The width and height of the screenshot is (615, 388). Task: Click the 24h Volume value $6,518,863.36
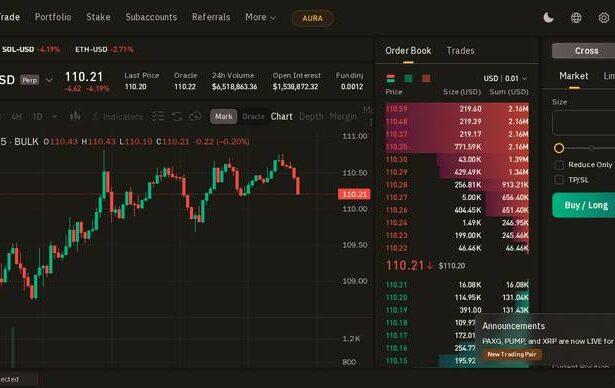(x=235, y=87)
